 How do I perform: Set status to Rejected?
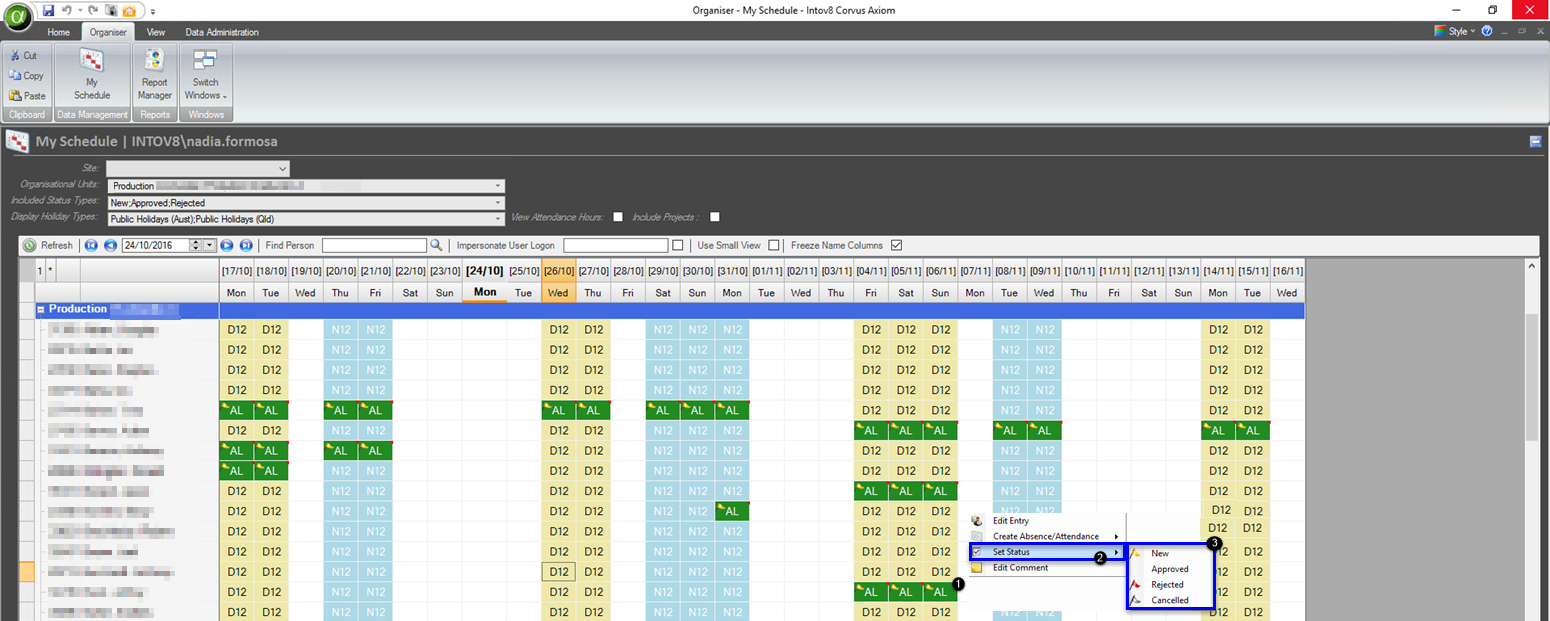point(1171,585)
